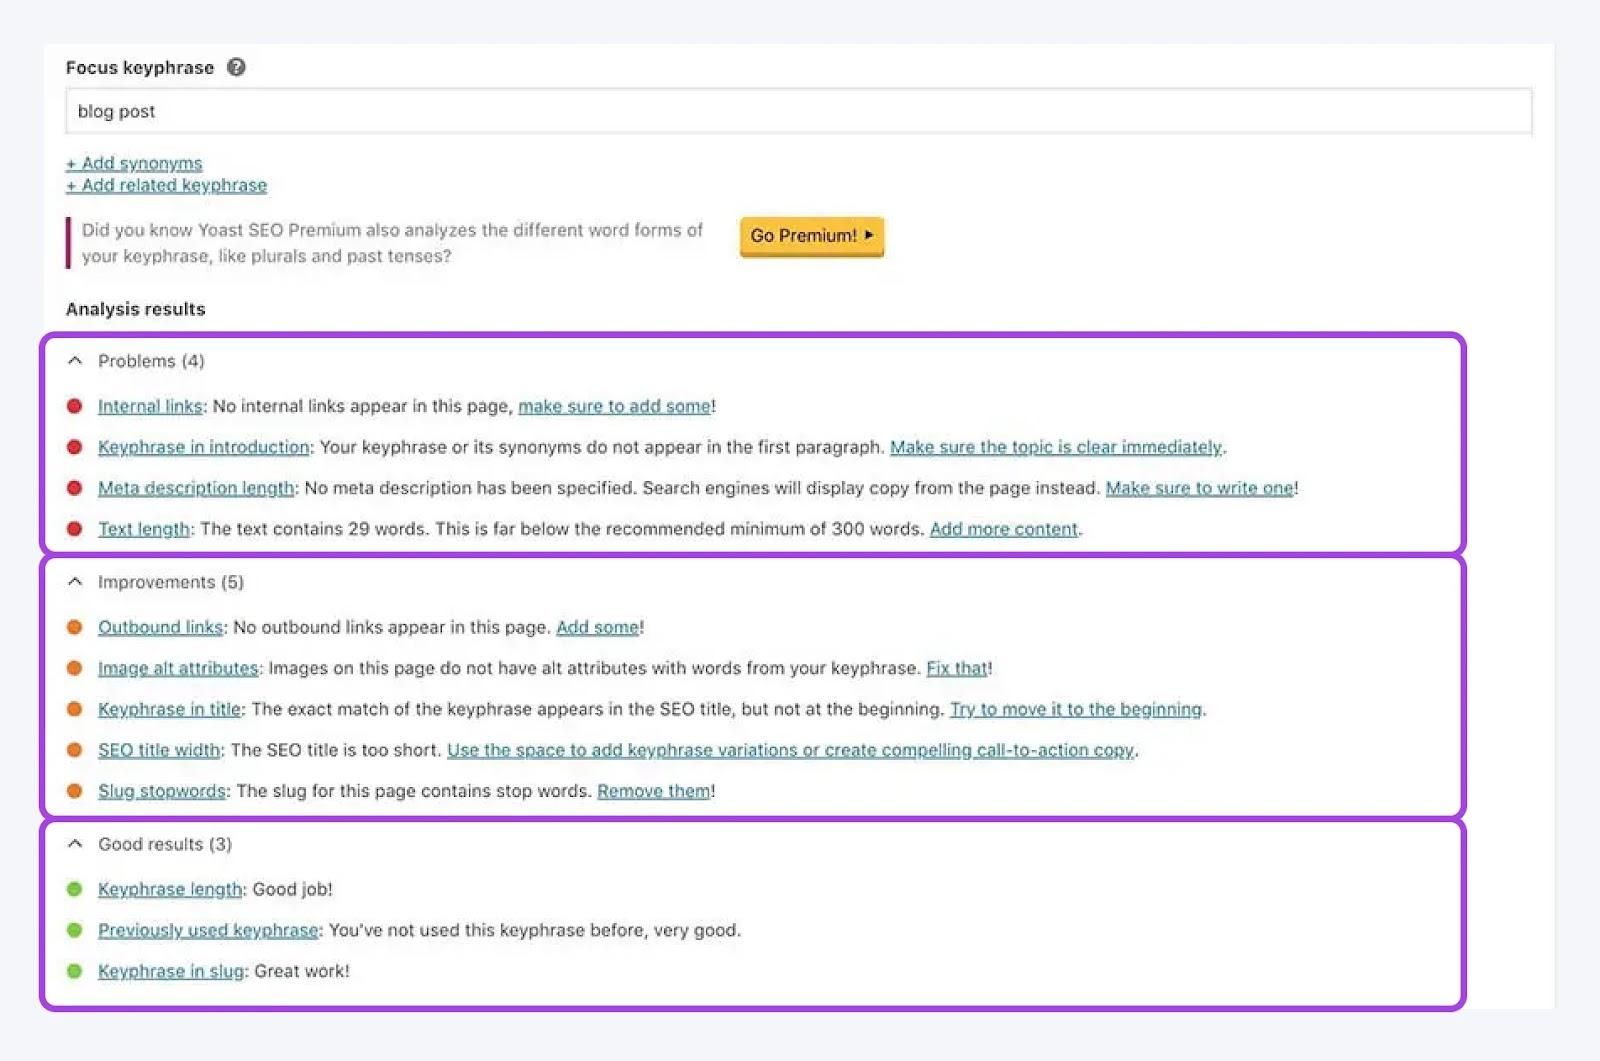This screenshot has height=1061, width=1600.
Task: Click the green bullet beside Keyphrase length
Action: [x=74, y=889]
